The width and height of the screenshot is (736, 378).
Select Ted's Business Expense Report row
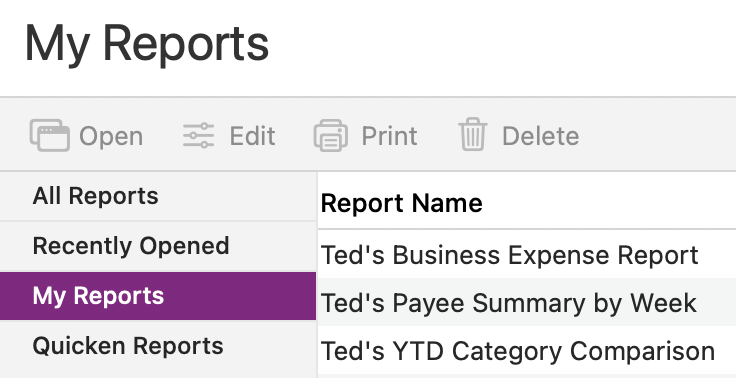(527, 254)
